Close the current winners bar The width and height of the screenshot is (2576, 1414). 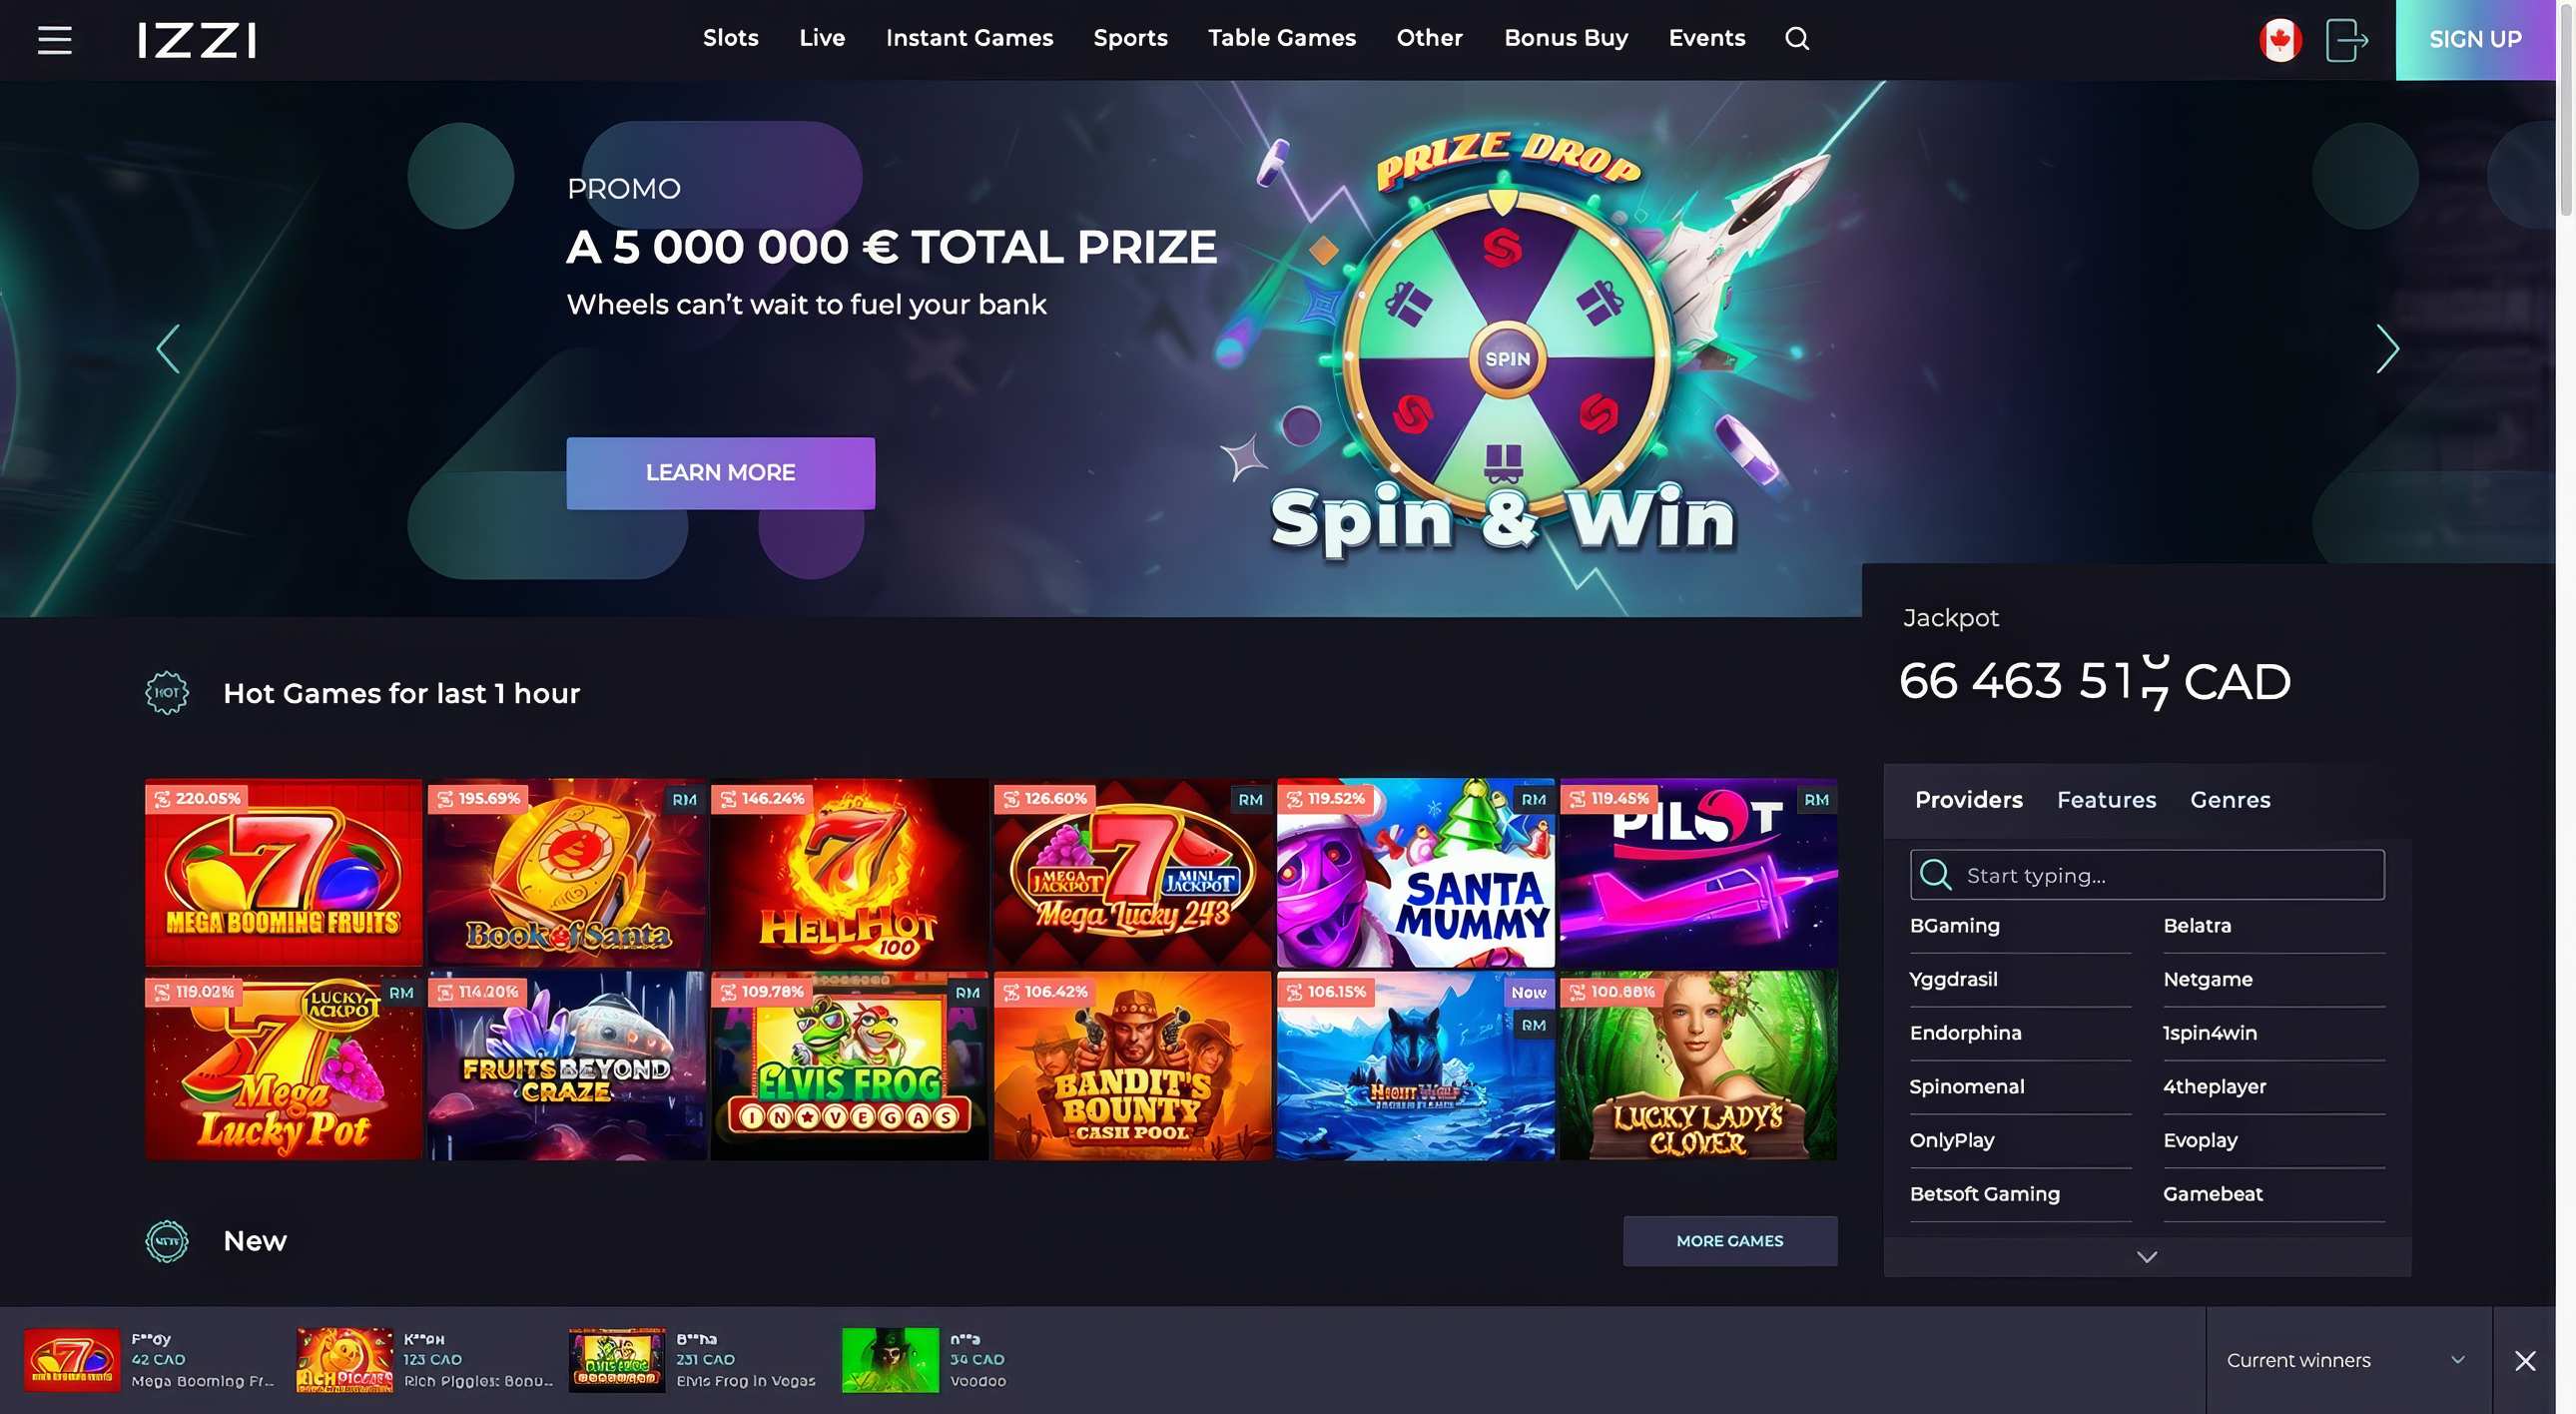coord(2525,1360)
